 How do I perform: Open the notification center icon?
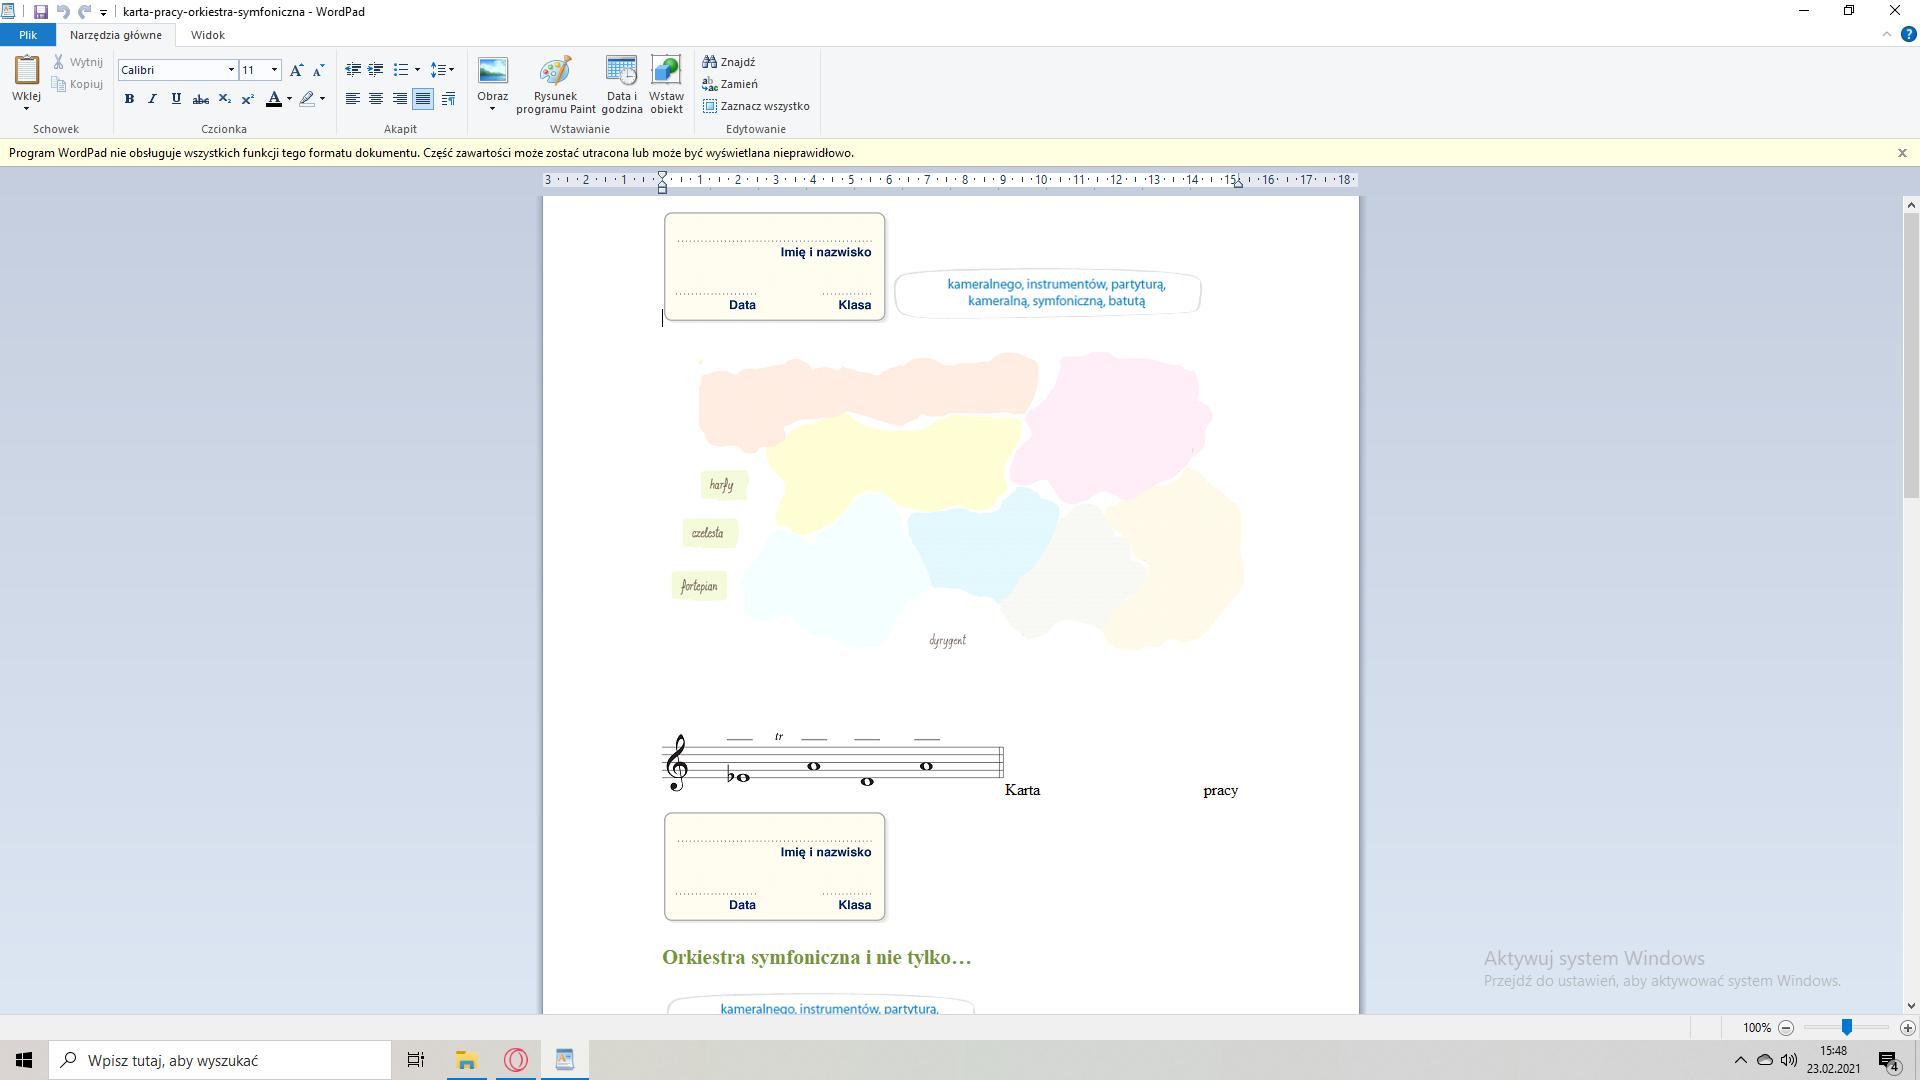point(1888,1060)
